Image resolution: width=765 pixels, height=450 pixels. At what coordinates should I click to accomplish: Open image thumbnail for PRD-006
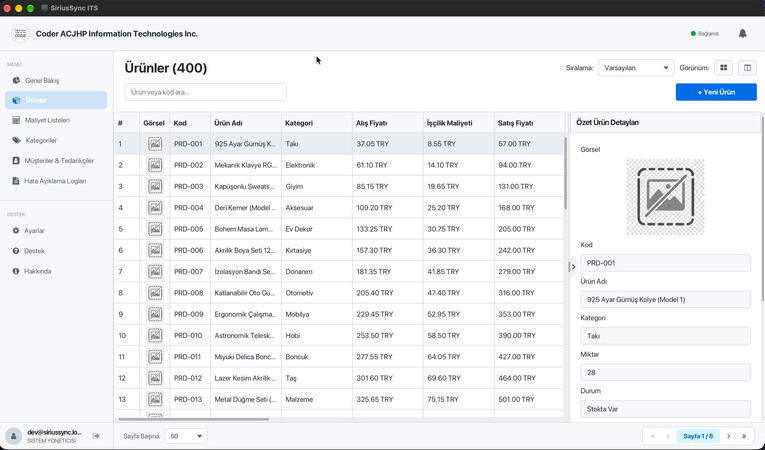pyautogui.click(x=155, y=250)
